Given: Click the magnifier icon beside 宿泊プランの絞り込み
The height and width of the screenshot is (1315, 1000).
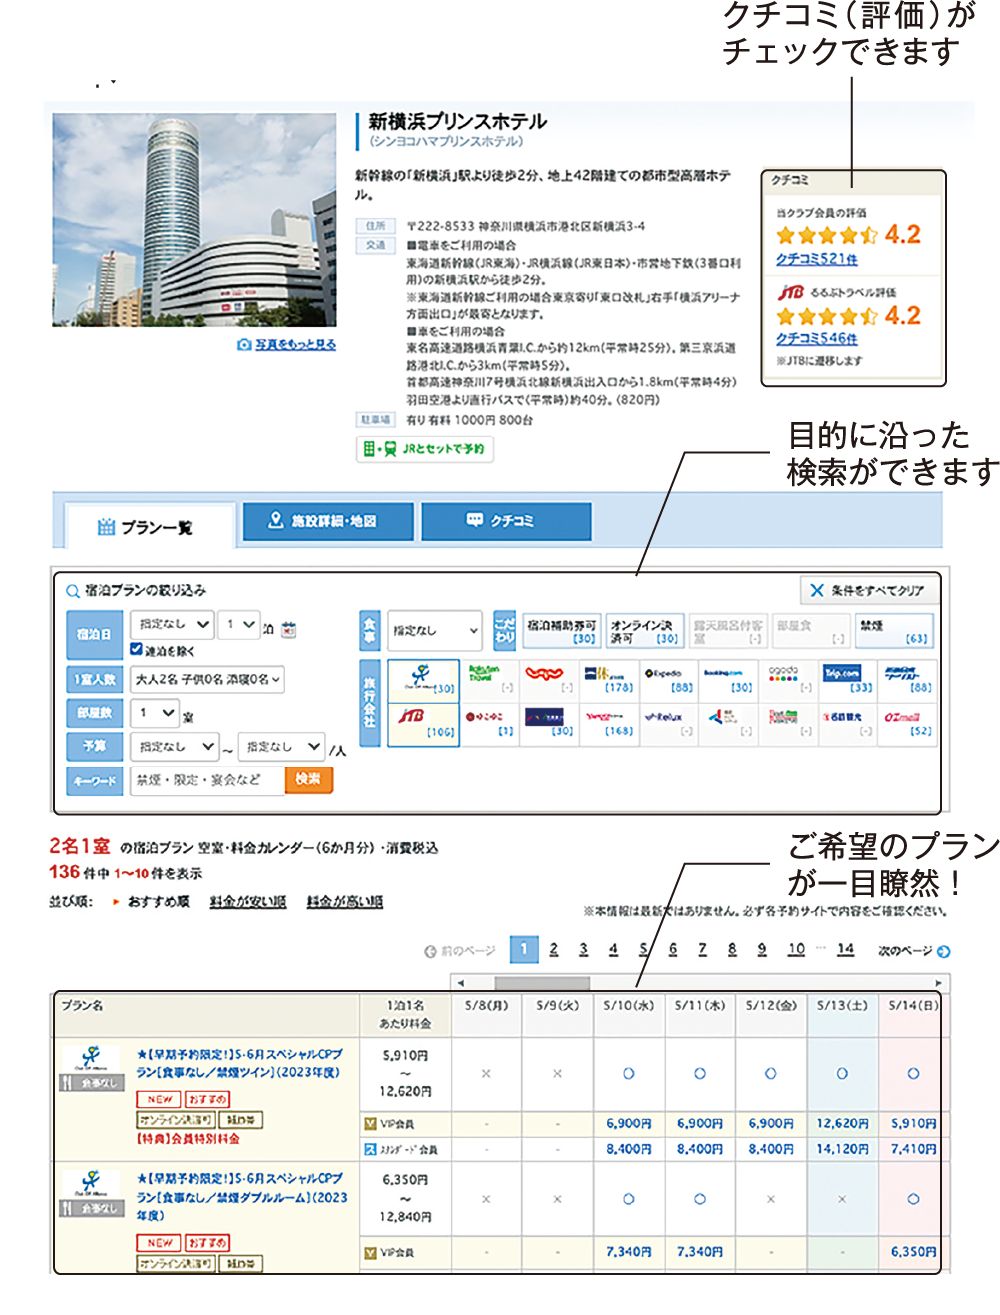Looking at the screenshot, I should pyautogui.click(x=73, y=591).
